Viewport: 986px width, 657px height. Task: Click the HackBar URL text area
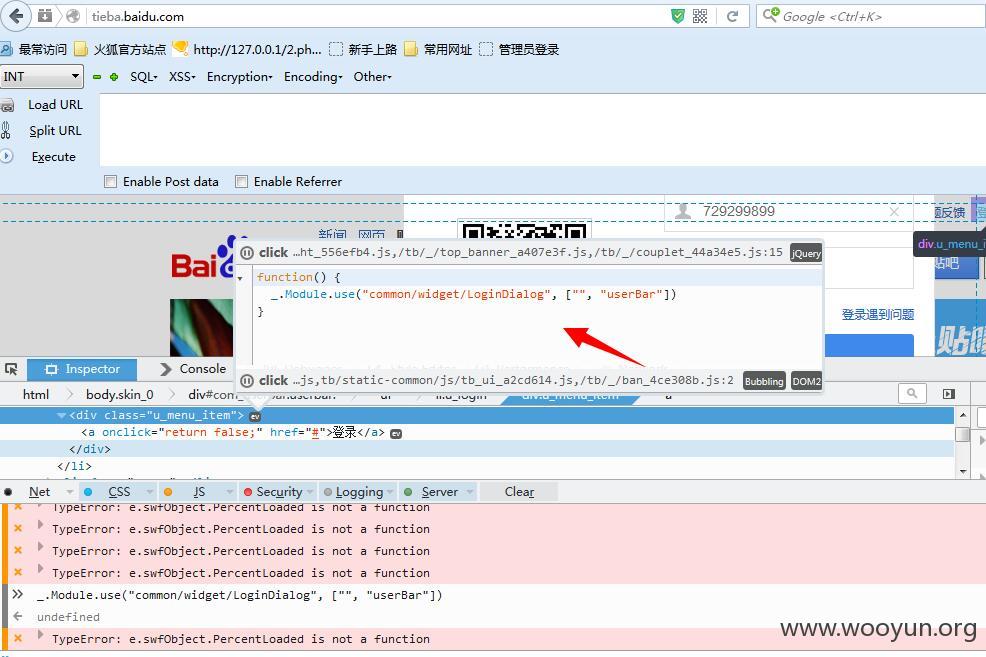(543, 130)
